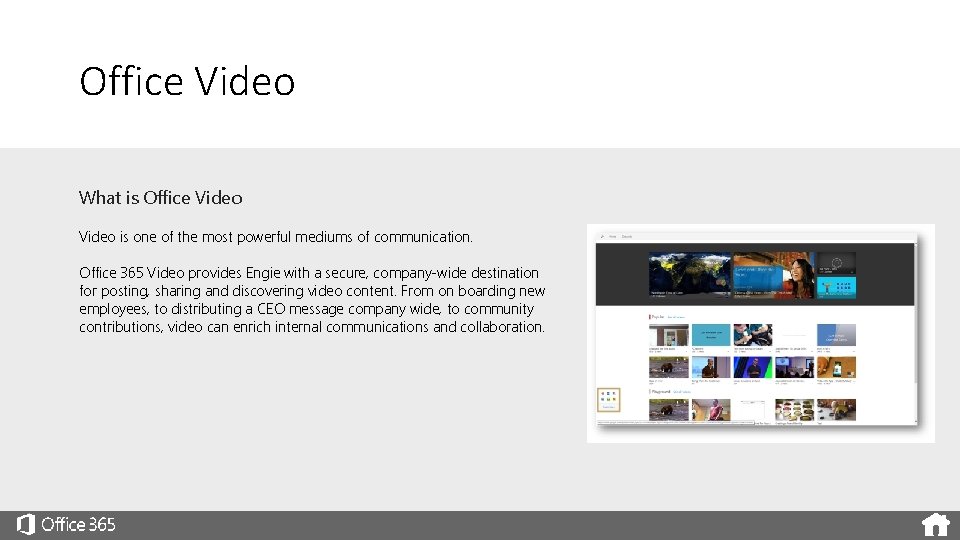
Task: Select the "What is Office Video" heading
Action: tap(160, 198)
